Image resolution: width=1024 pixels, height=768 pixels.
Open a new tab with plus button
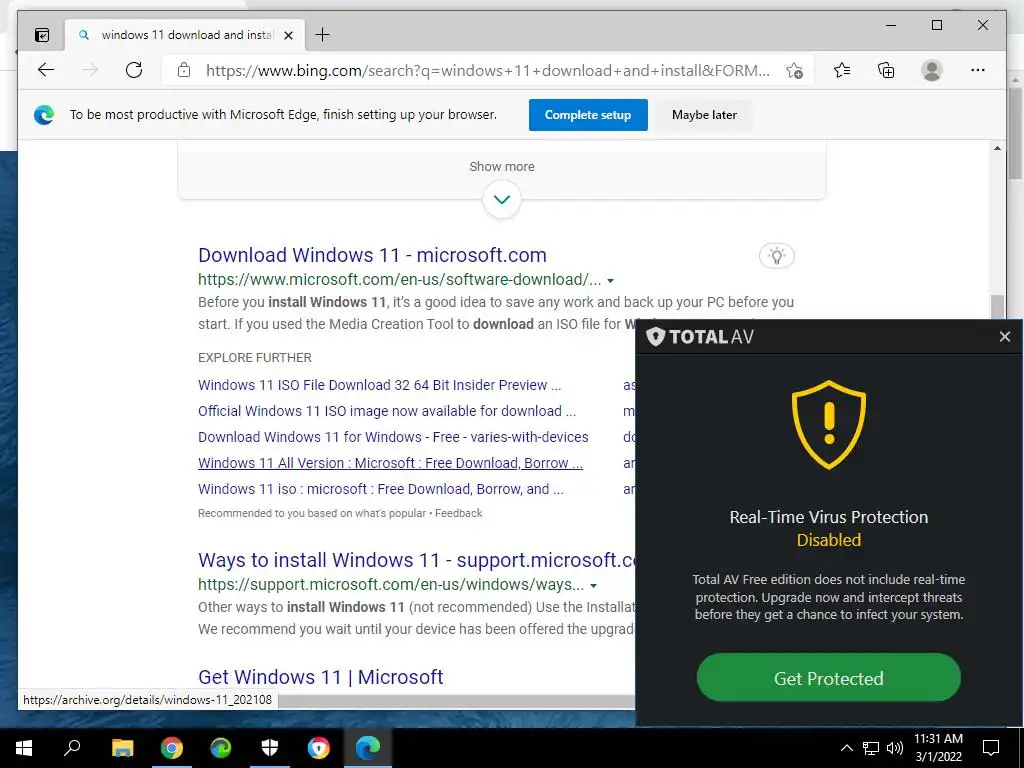coord(323,35)
